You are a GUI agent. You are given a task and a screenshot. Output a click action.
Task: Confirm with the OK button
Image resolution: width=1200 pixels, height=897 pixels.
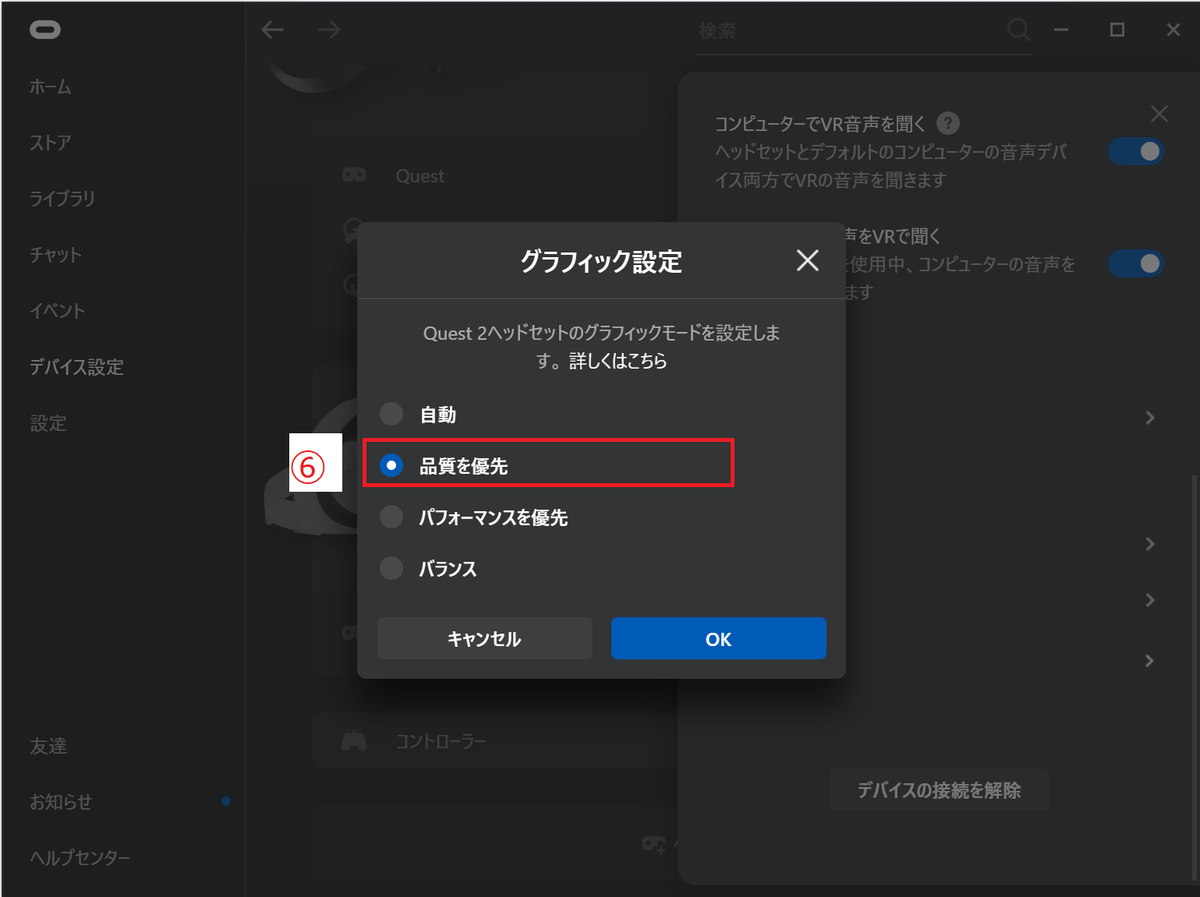719,638
